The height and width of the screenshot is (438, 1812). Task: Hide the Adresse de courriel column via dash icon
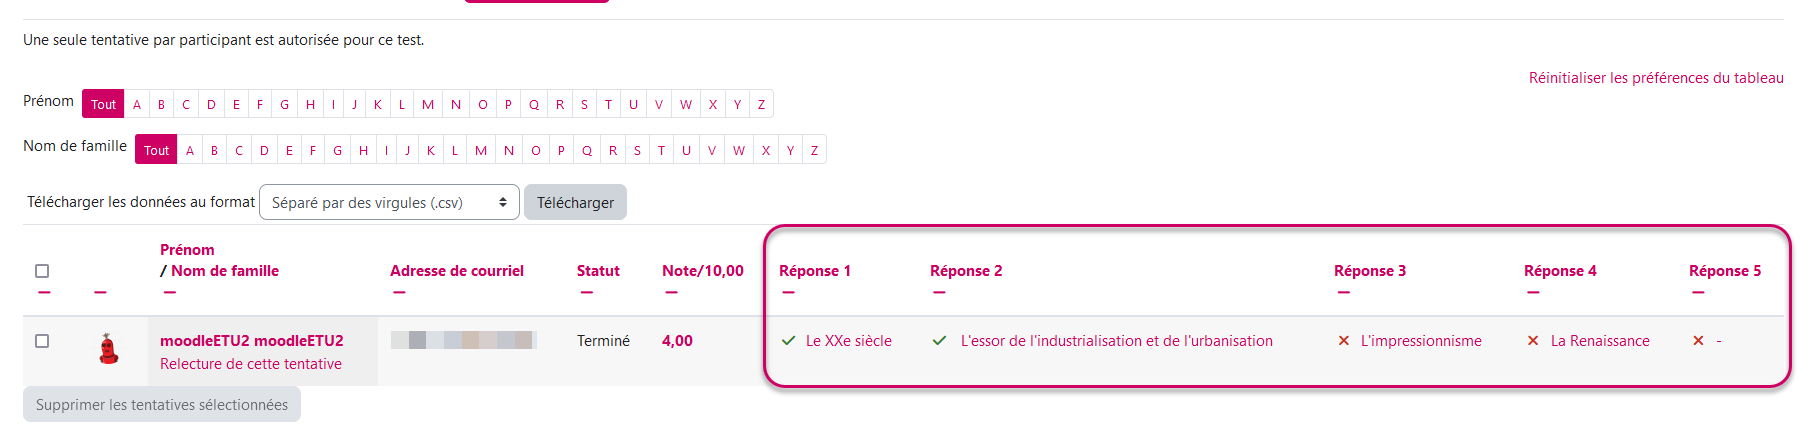tap(399, 293)
